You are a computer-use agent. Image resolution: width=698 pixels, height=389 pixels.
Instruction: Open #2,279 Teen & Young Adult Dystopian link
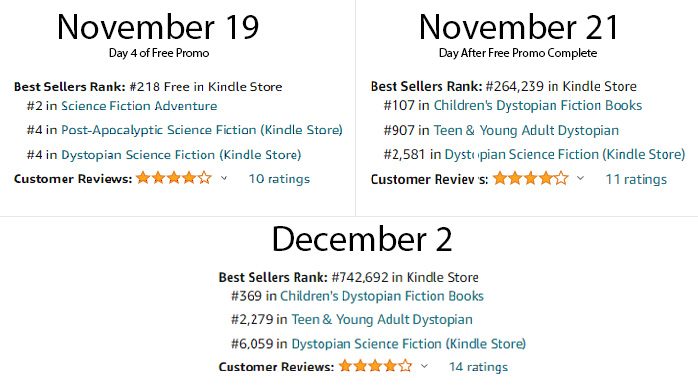(382, 320)
